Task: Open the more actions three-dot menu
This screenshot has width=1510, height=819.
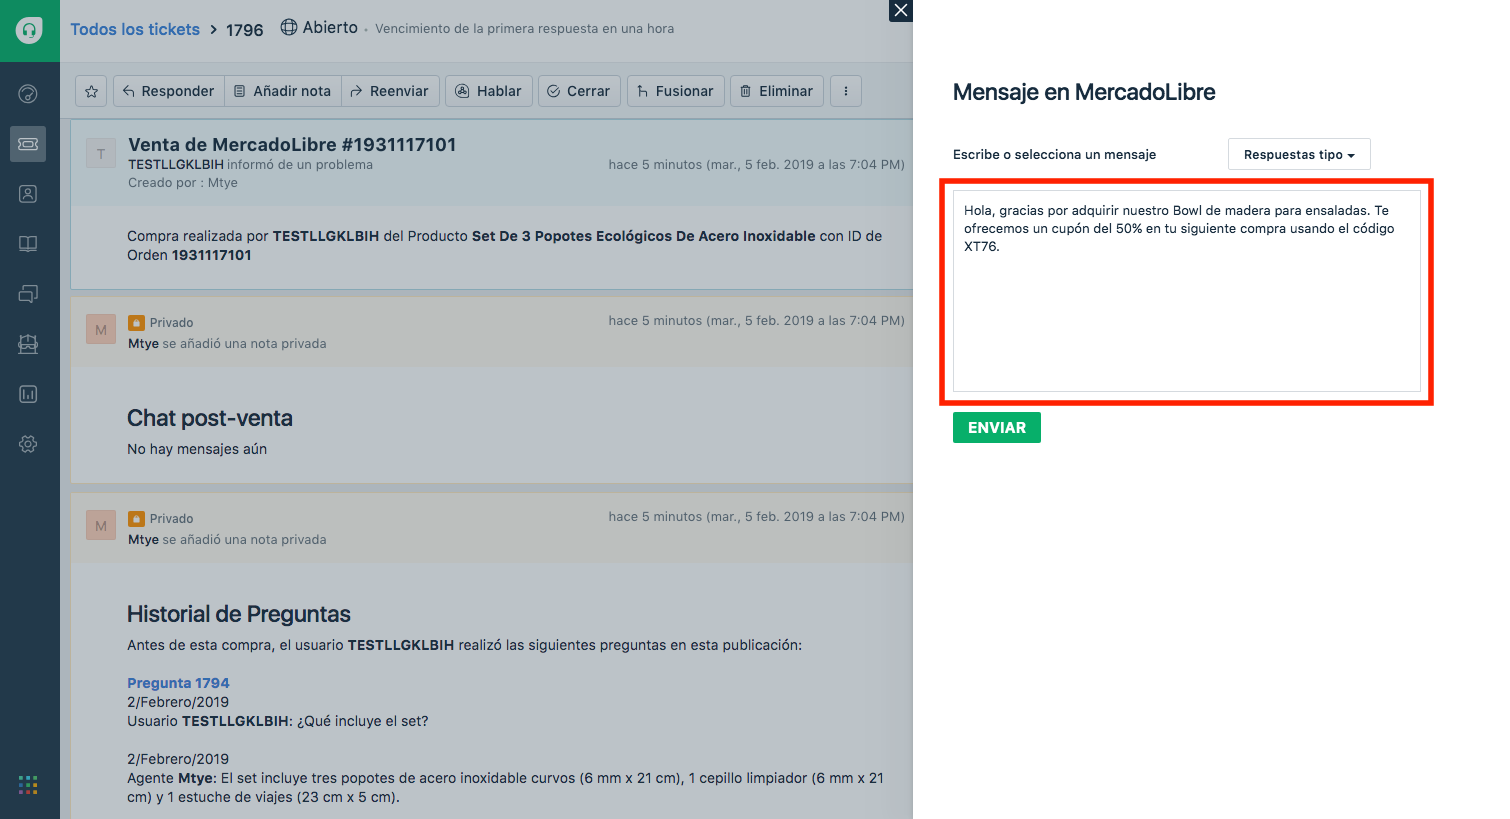Action: click(846, 91)
